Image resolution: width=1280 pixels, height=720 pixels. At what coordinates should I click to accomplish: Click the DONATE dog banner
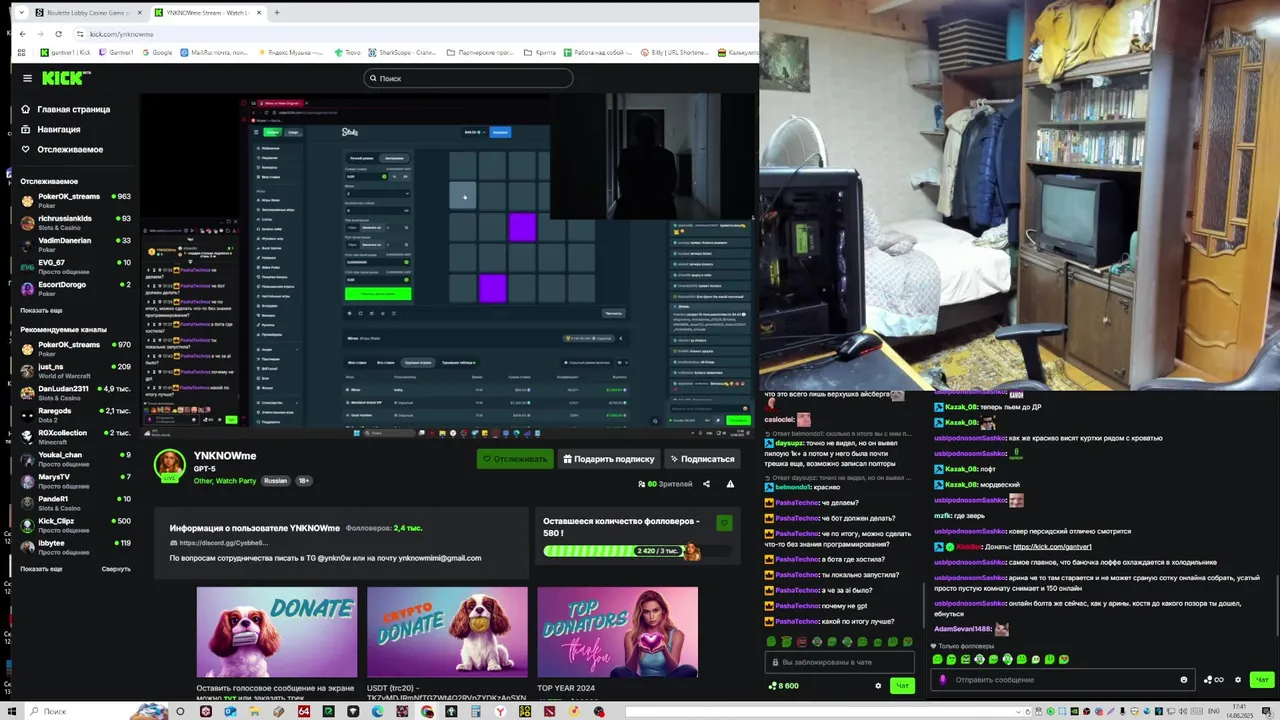coord(277,632)
